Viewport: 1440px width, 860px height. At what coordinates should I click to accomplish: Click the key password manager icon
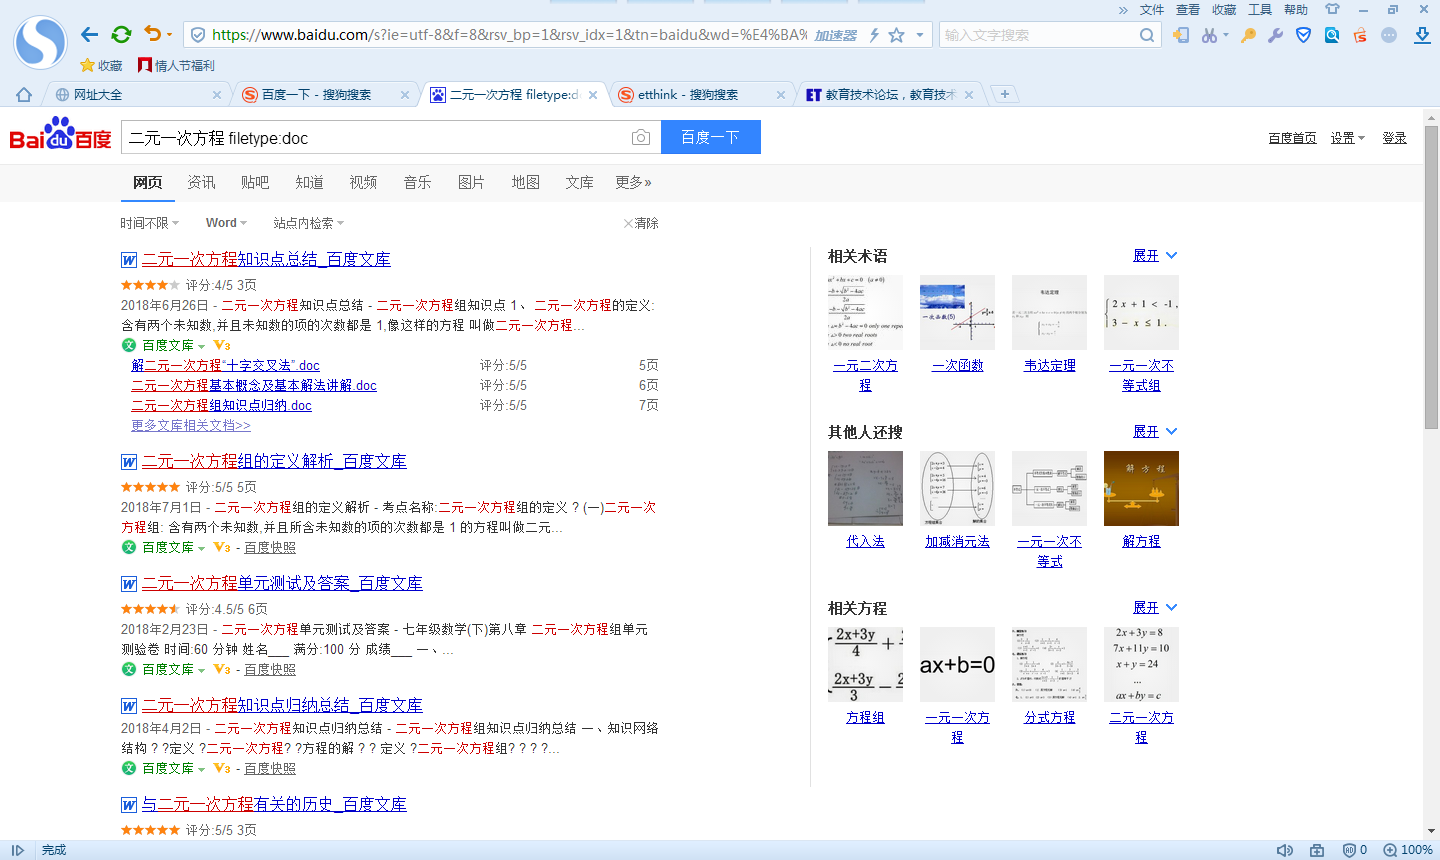click(x=1248, y=35)
